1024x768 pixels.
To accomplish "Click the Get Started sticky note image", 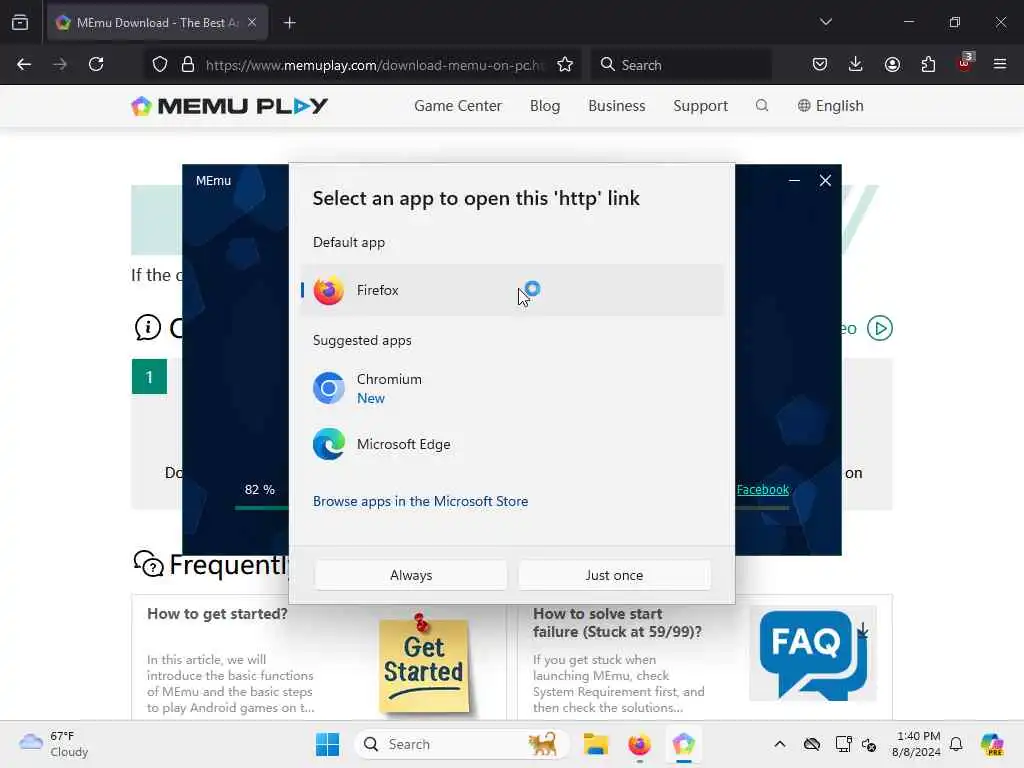I will tap(424, 664).
